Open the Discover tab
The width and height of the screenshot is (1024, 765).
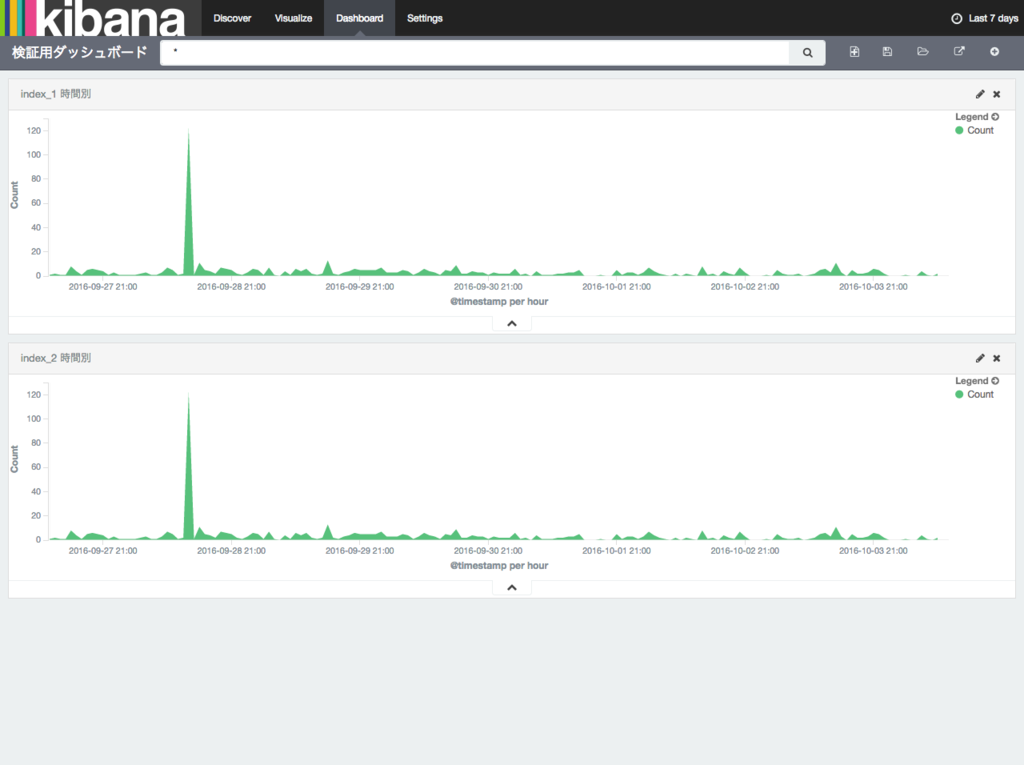232,18
